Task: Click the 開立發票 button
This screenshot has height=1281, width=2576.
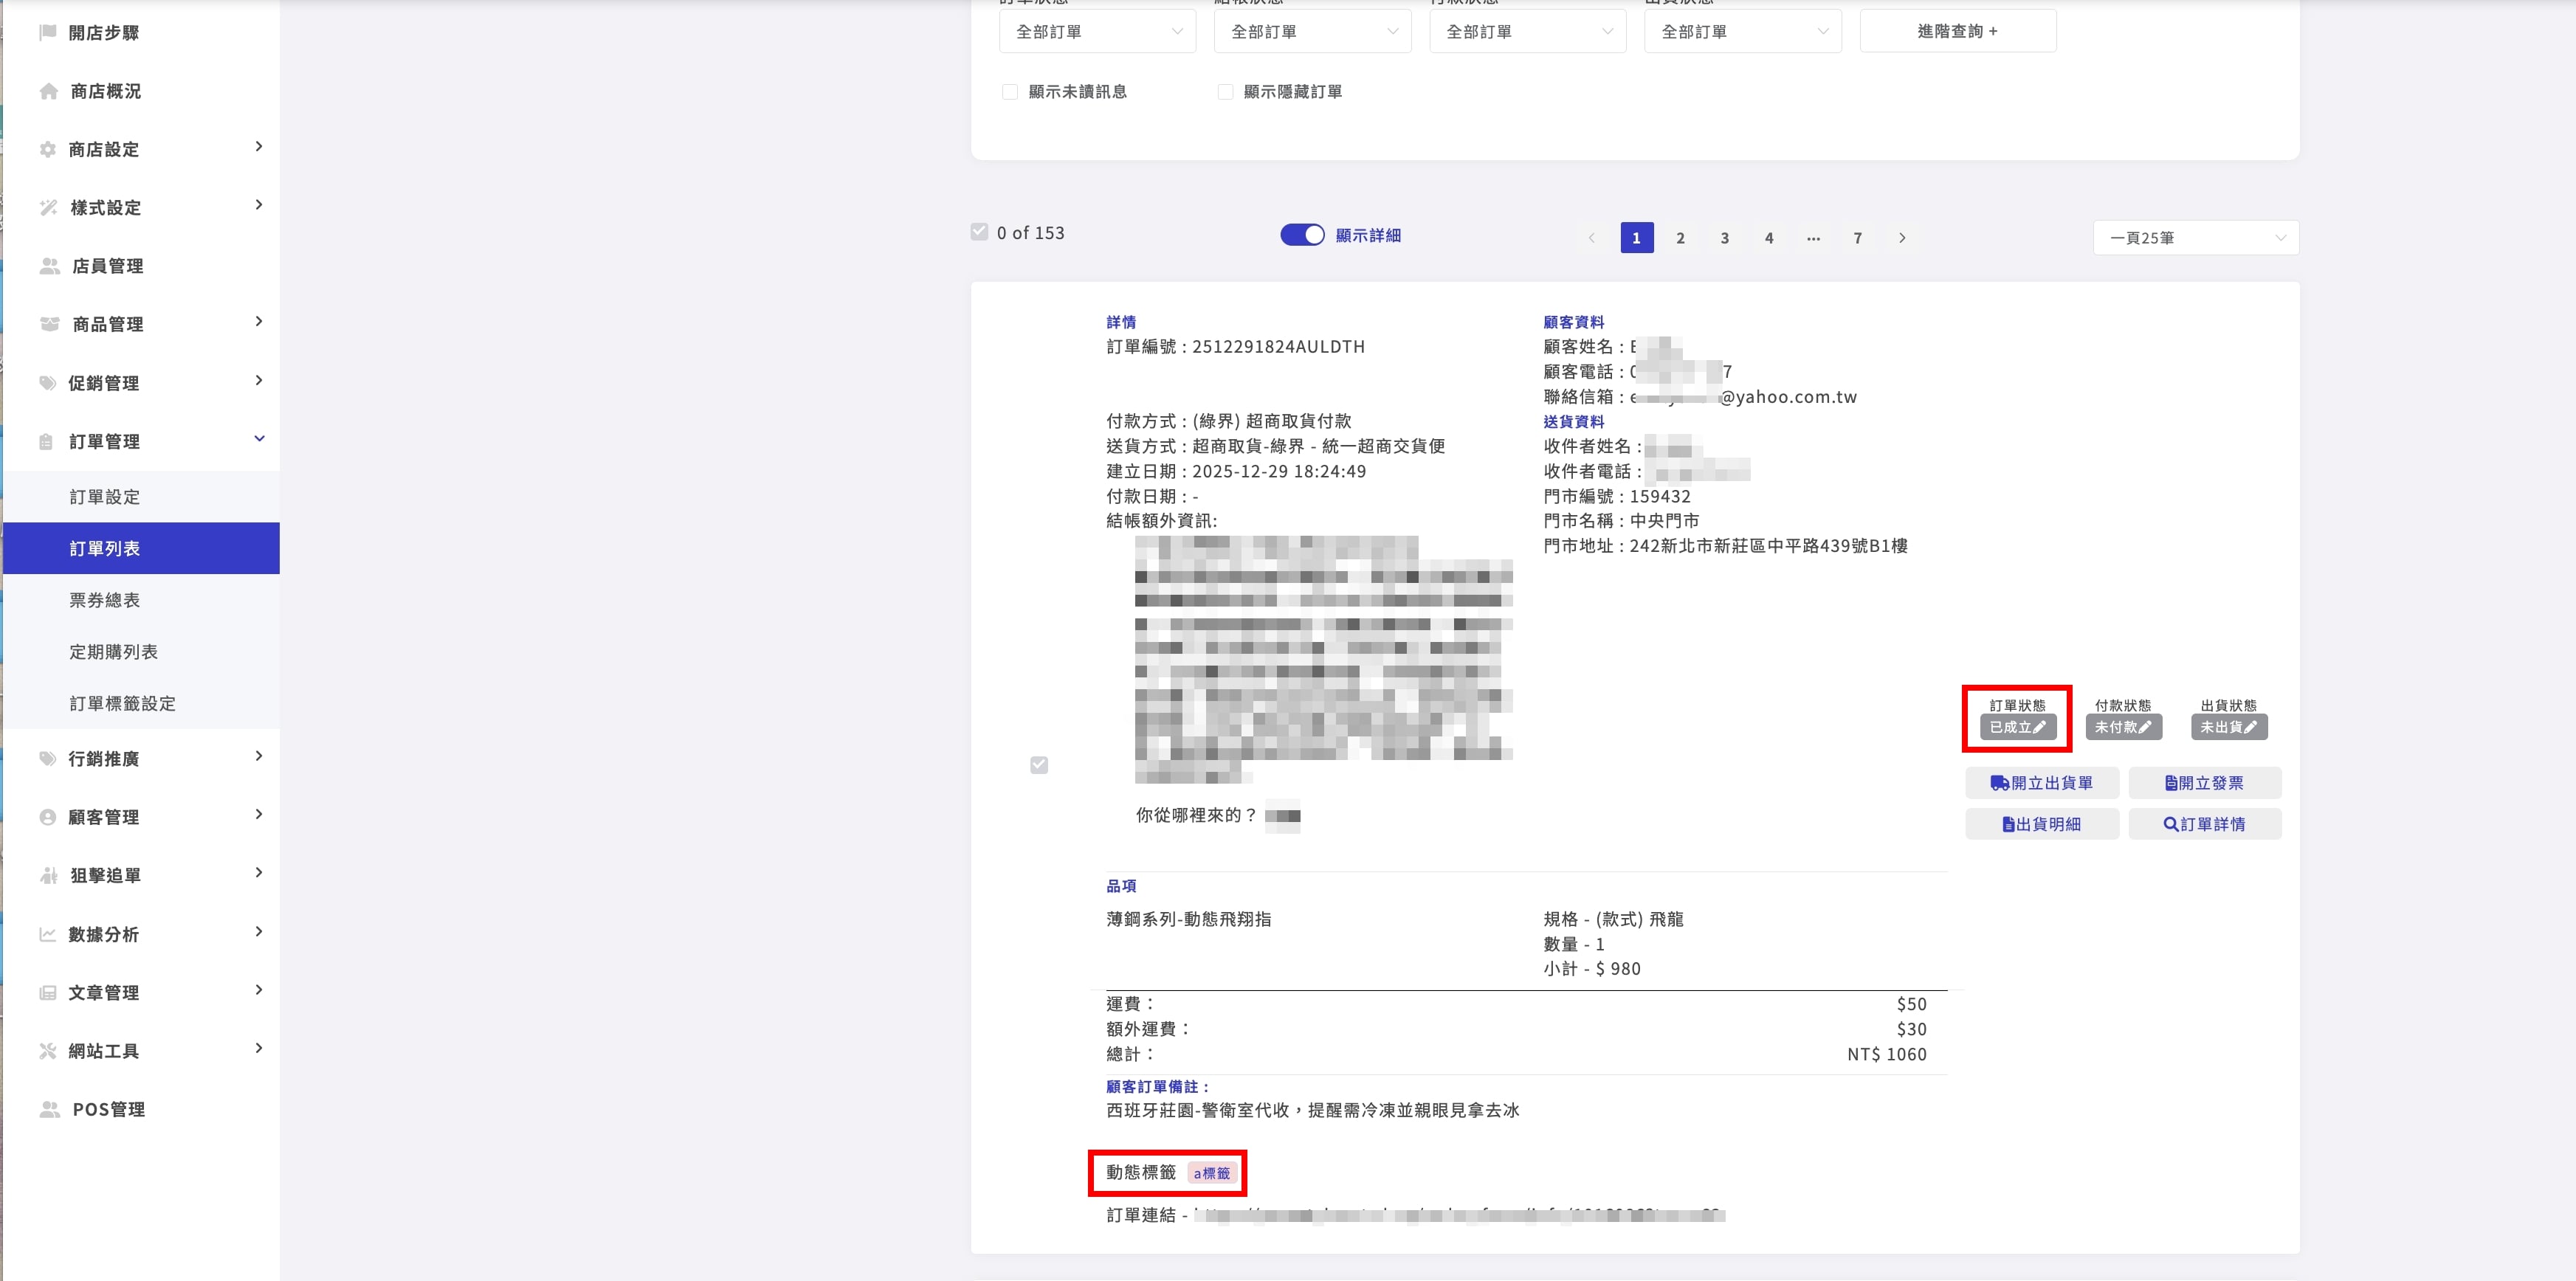Action: [2204, 783]
